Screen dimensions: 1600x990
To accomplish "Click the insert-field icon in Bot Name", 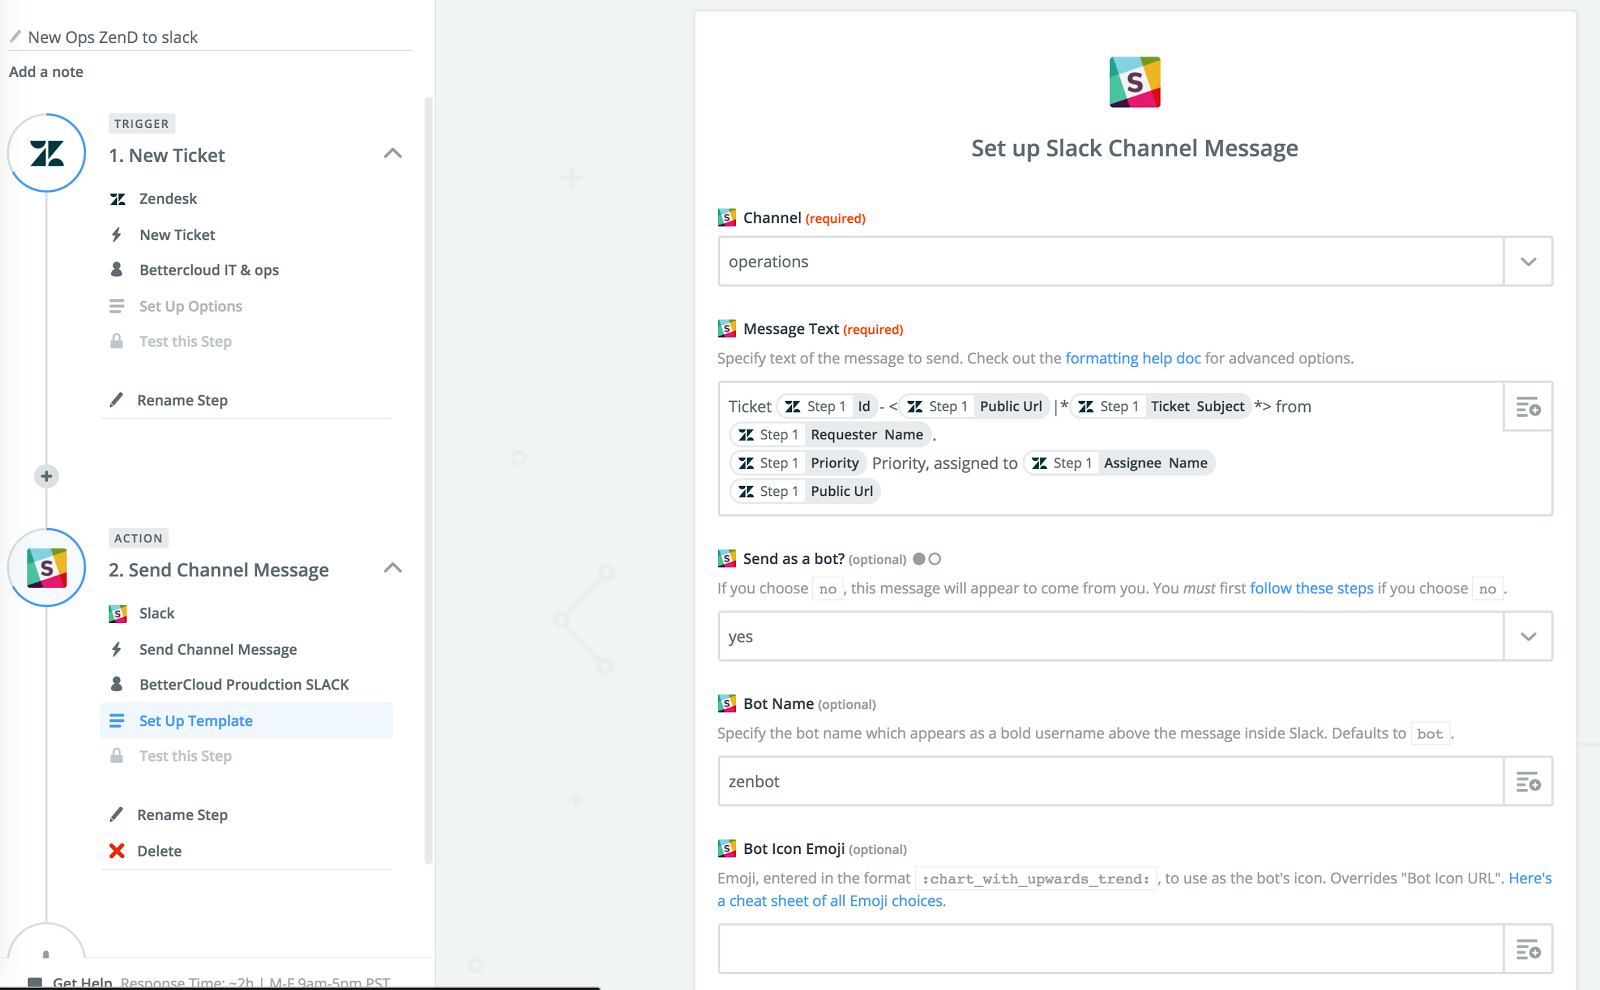I will (1528, 782).
